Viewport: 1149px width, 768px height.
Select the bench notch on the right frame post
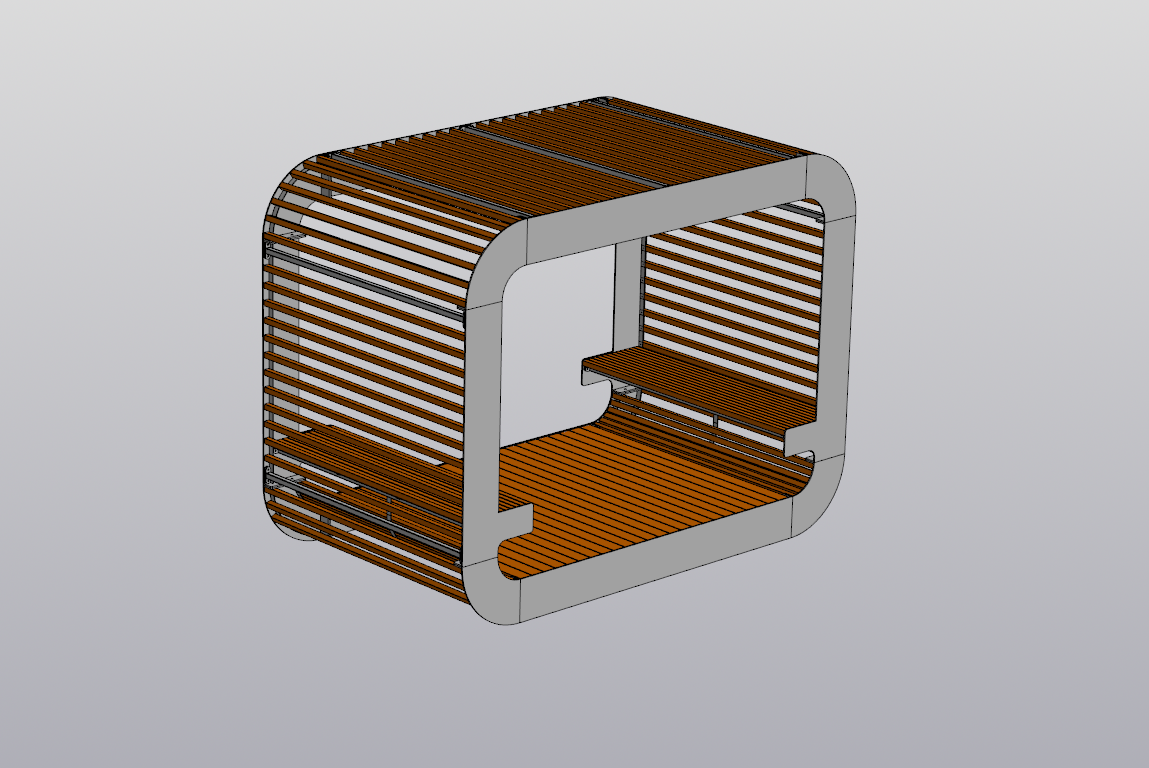(800, 440)
